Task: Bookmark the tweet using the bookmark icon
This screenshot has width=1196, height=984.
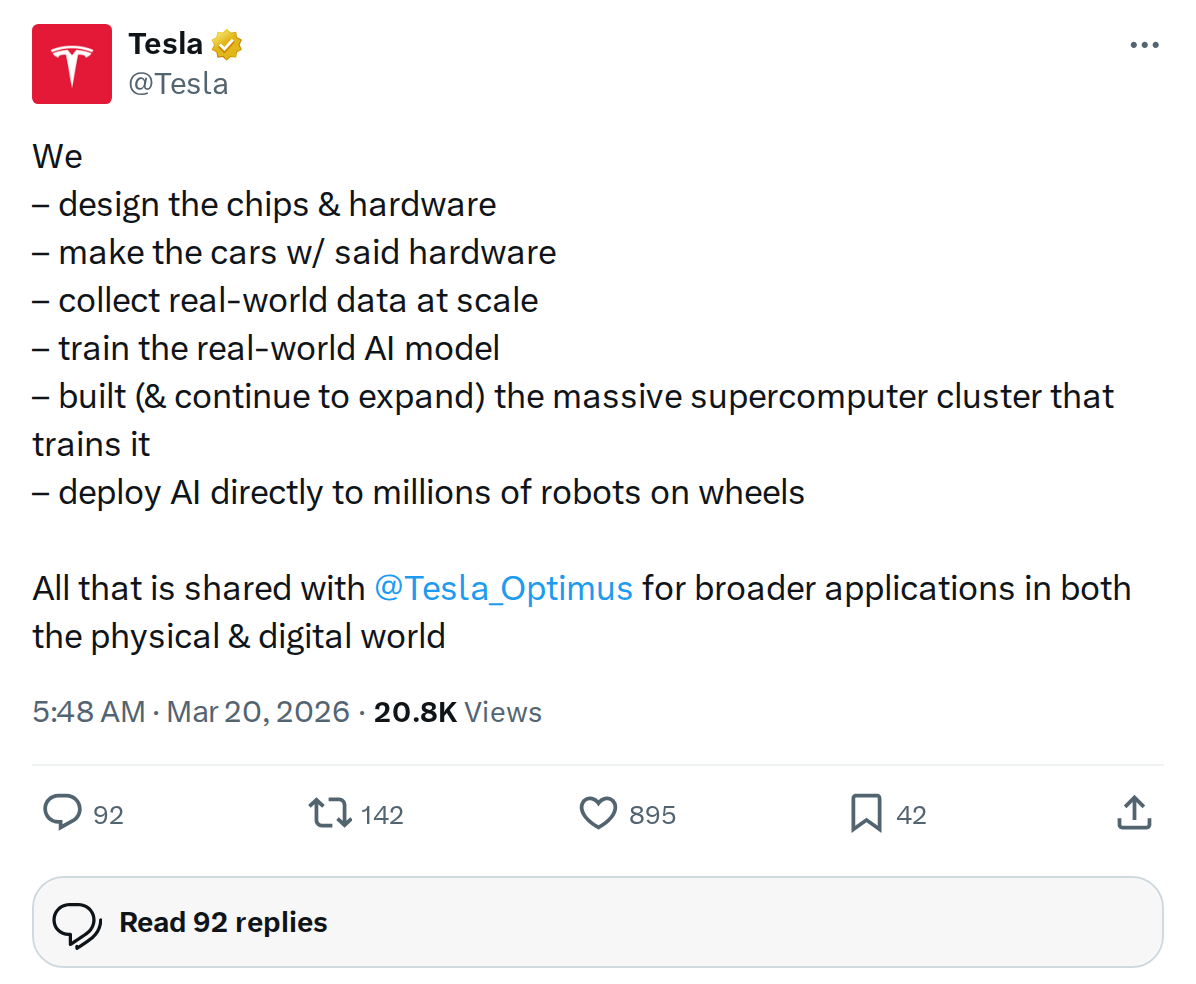Action: pos(866,813)
